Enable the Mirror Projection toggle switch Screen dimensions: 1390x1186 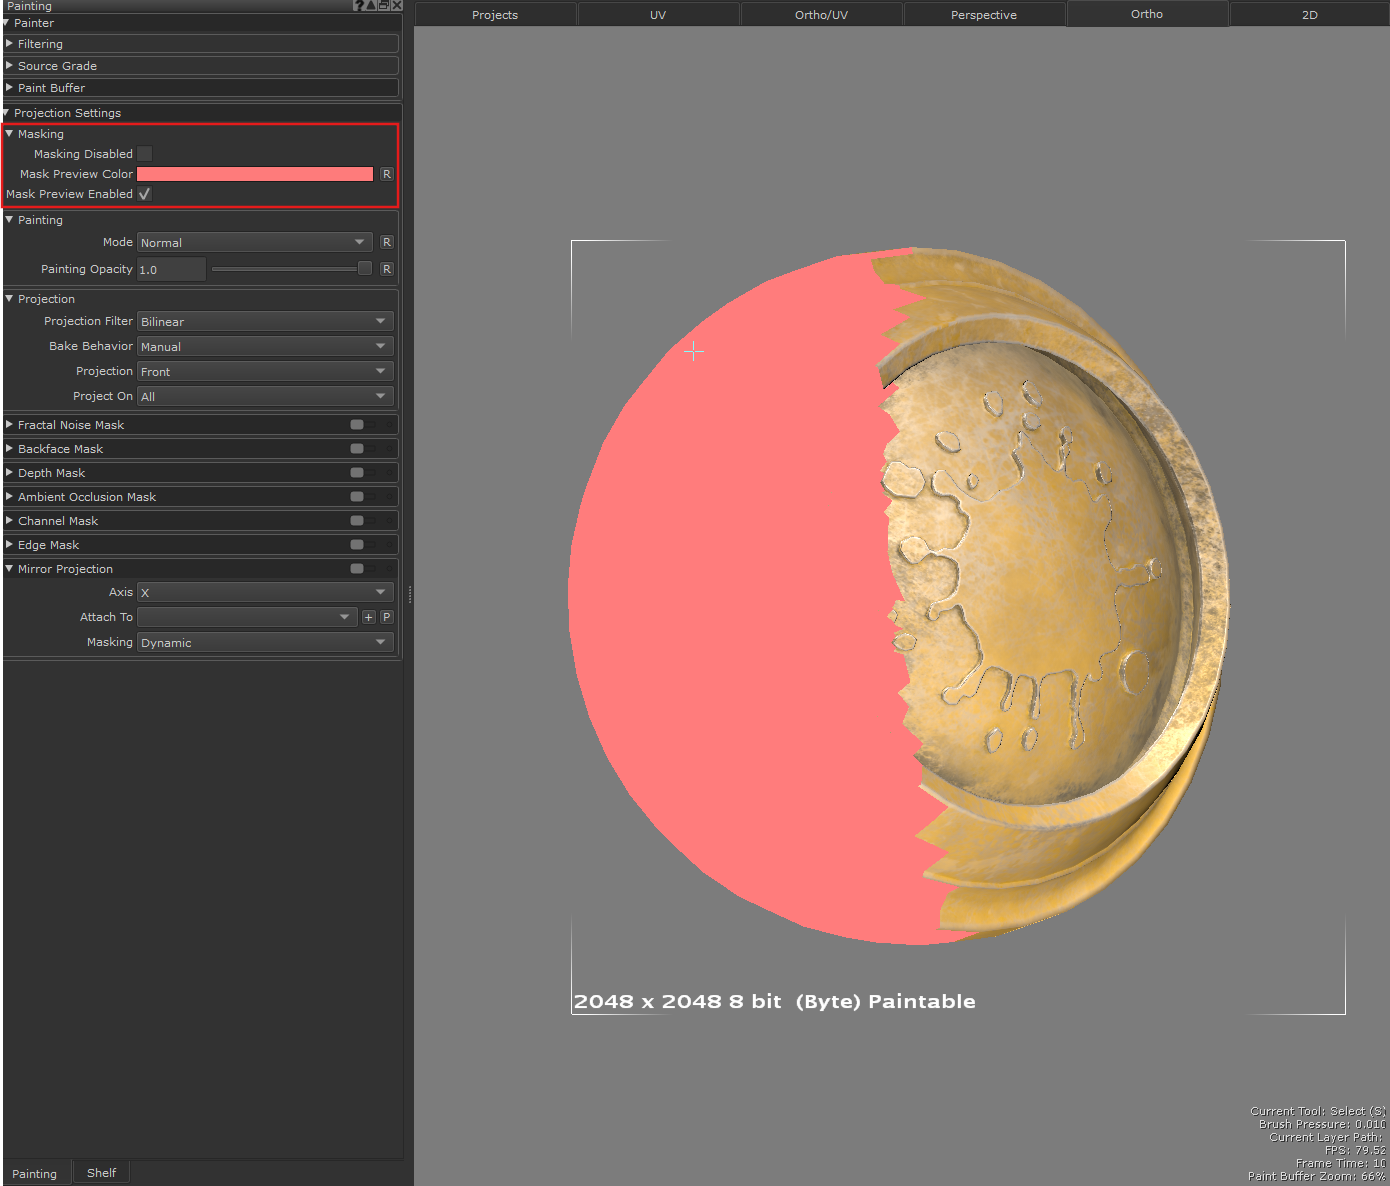(356, 568)
